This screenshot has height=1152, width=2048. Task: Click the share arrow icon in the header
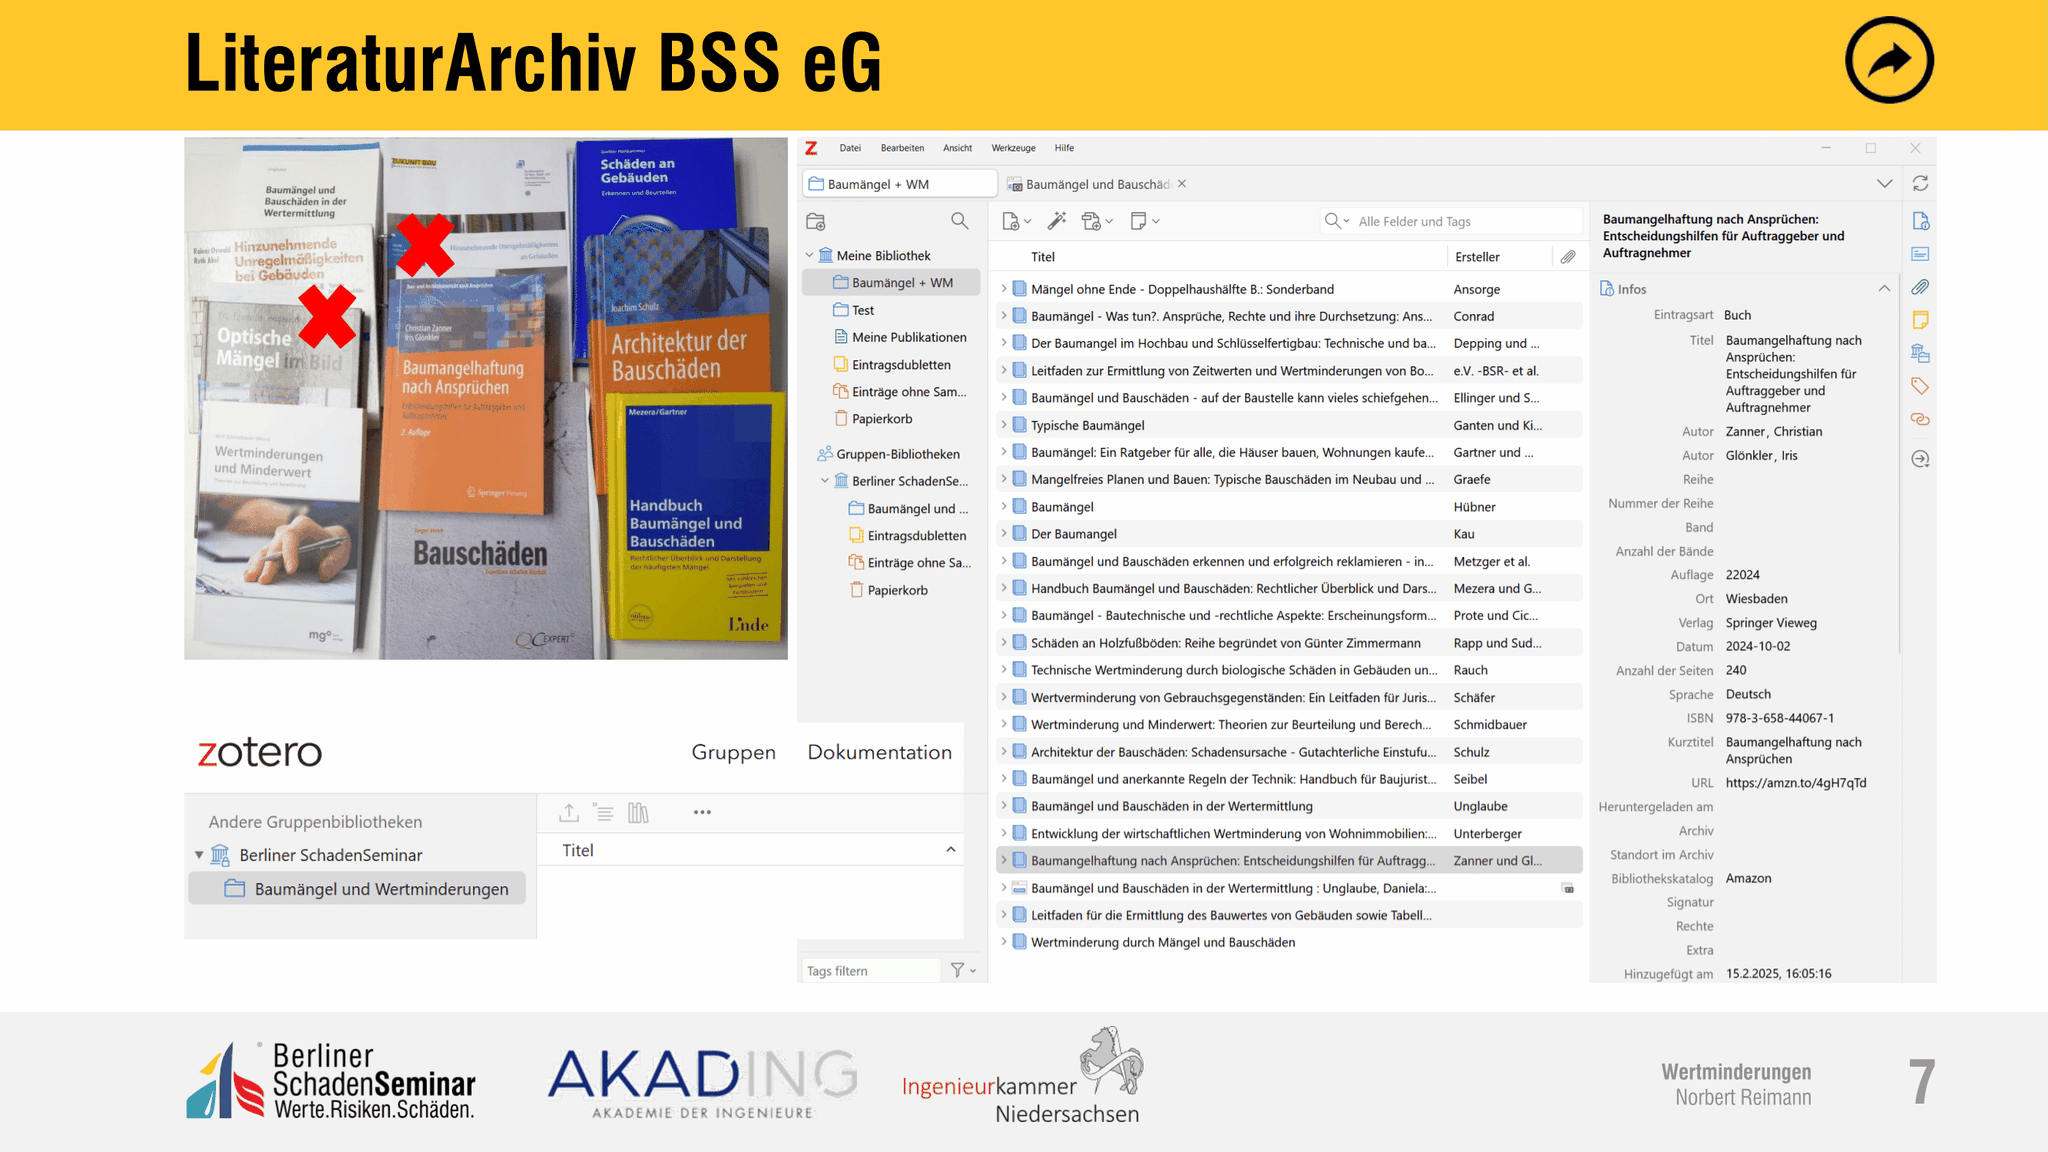point(1889,60)
